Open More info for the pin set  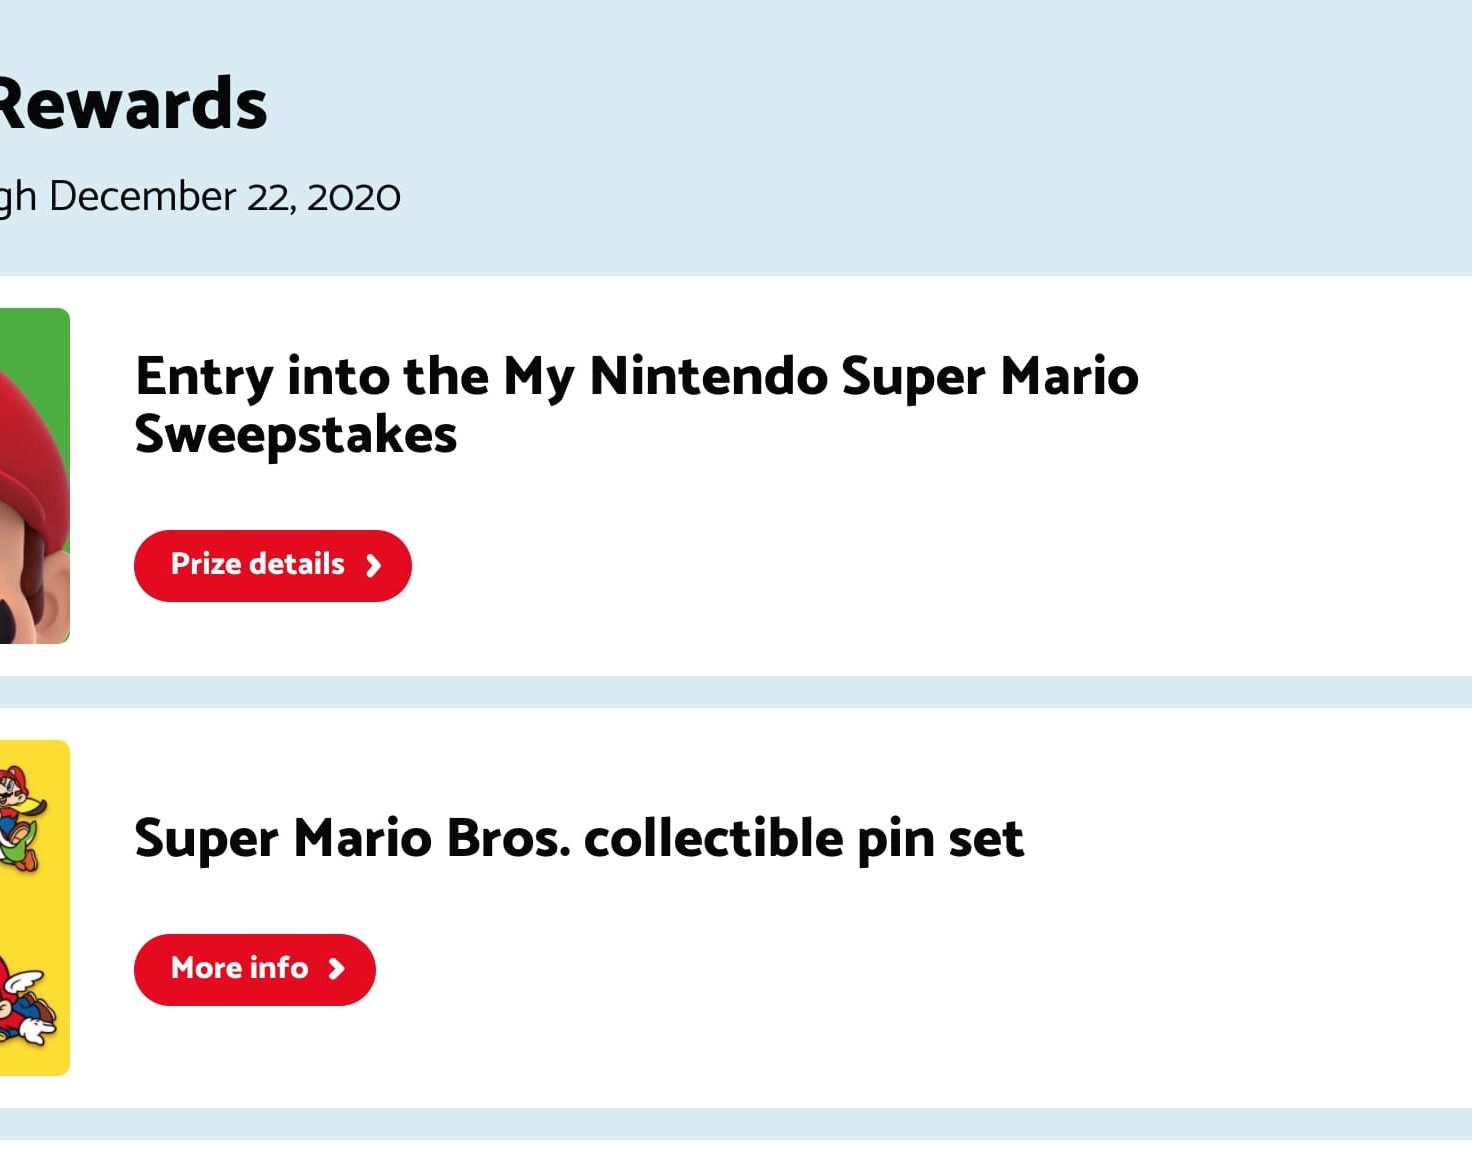coord(240,969)
